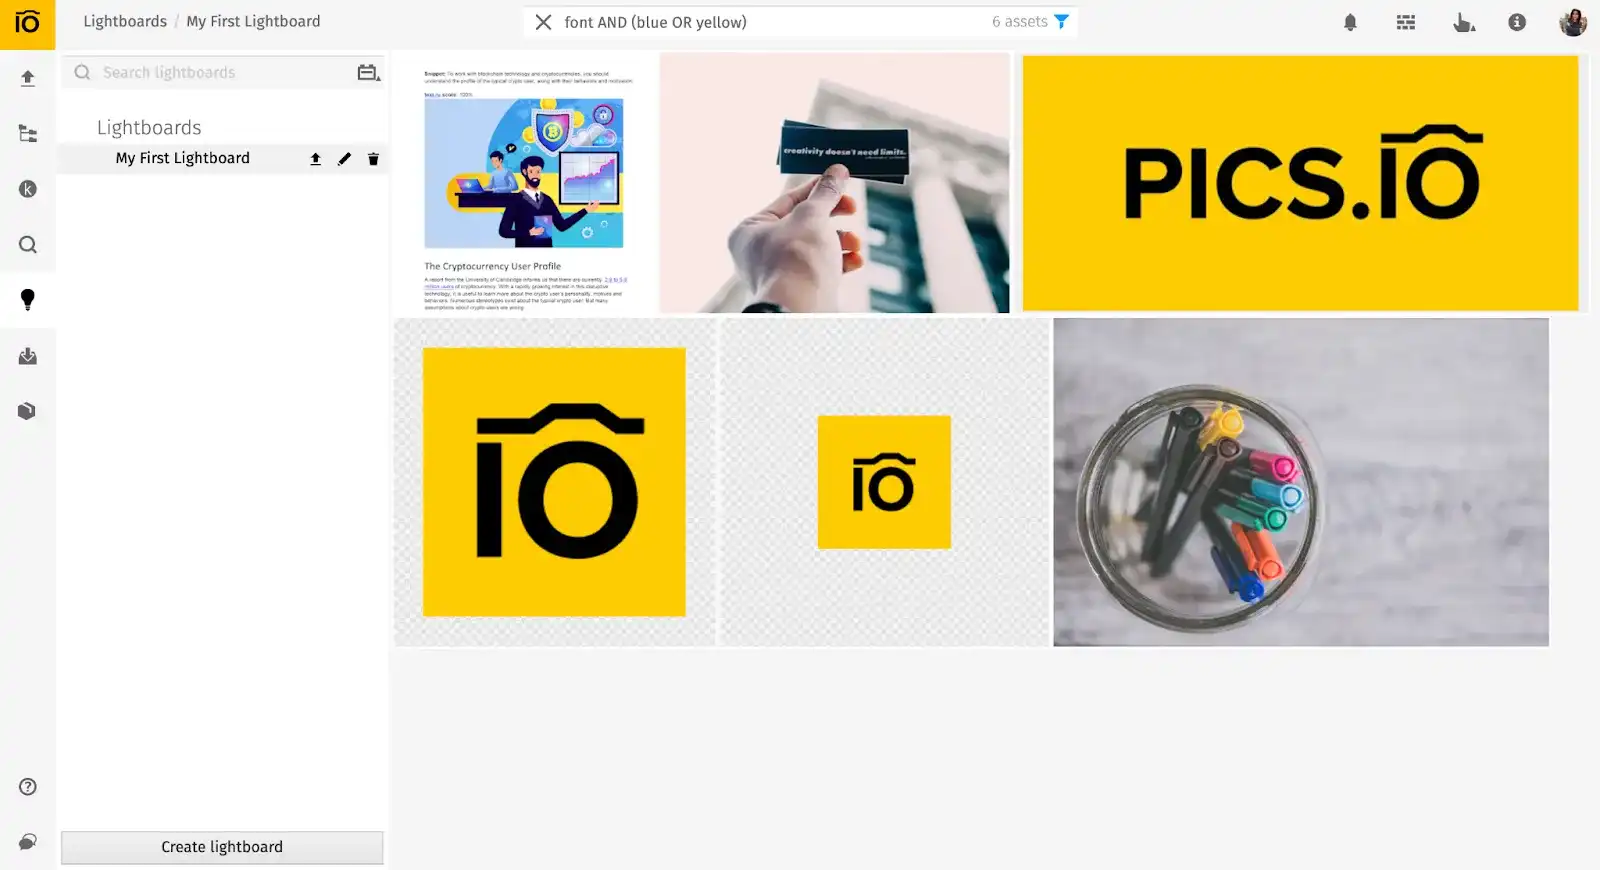Click the Pics.io logo home icon
The width and height of the screenshot is (1600, 870).
[27, 23]
